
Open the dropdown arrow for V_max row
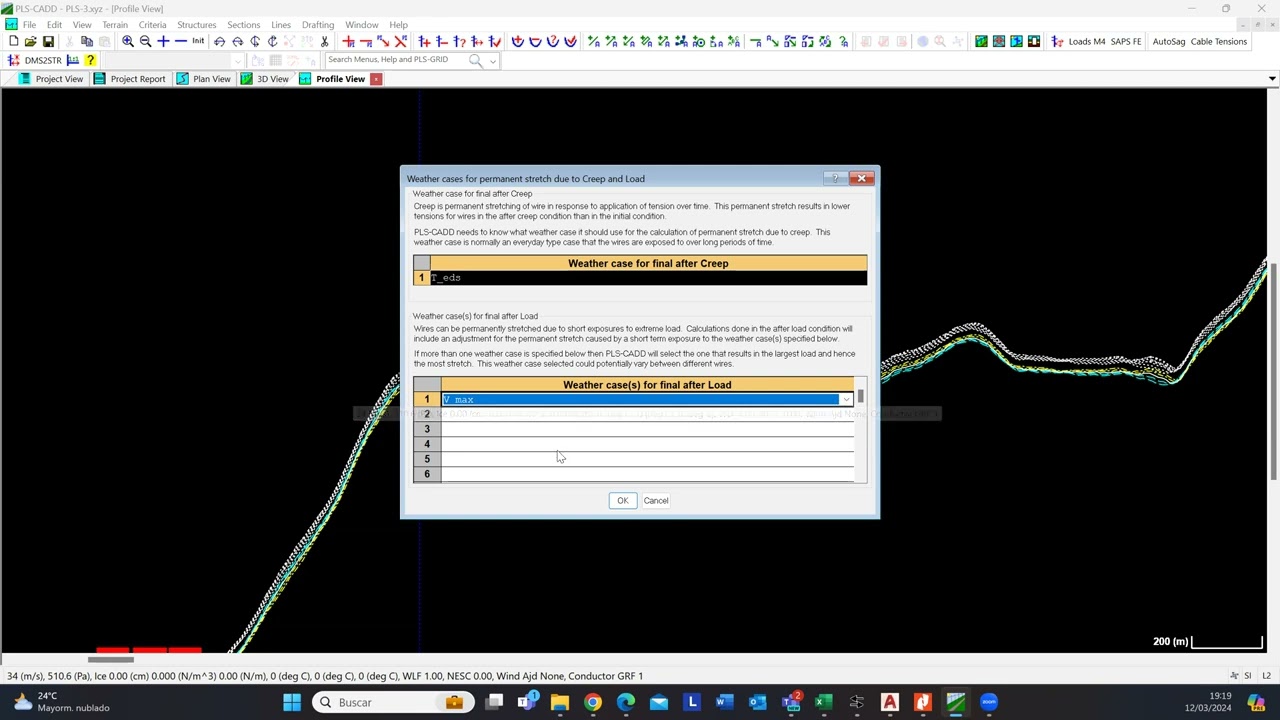click(846, 400)
